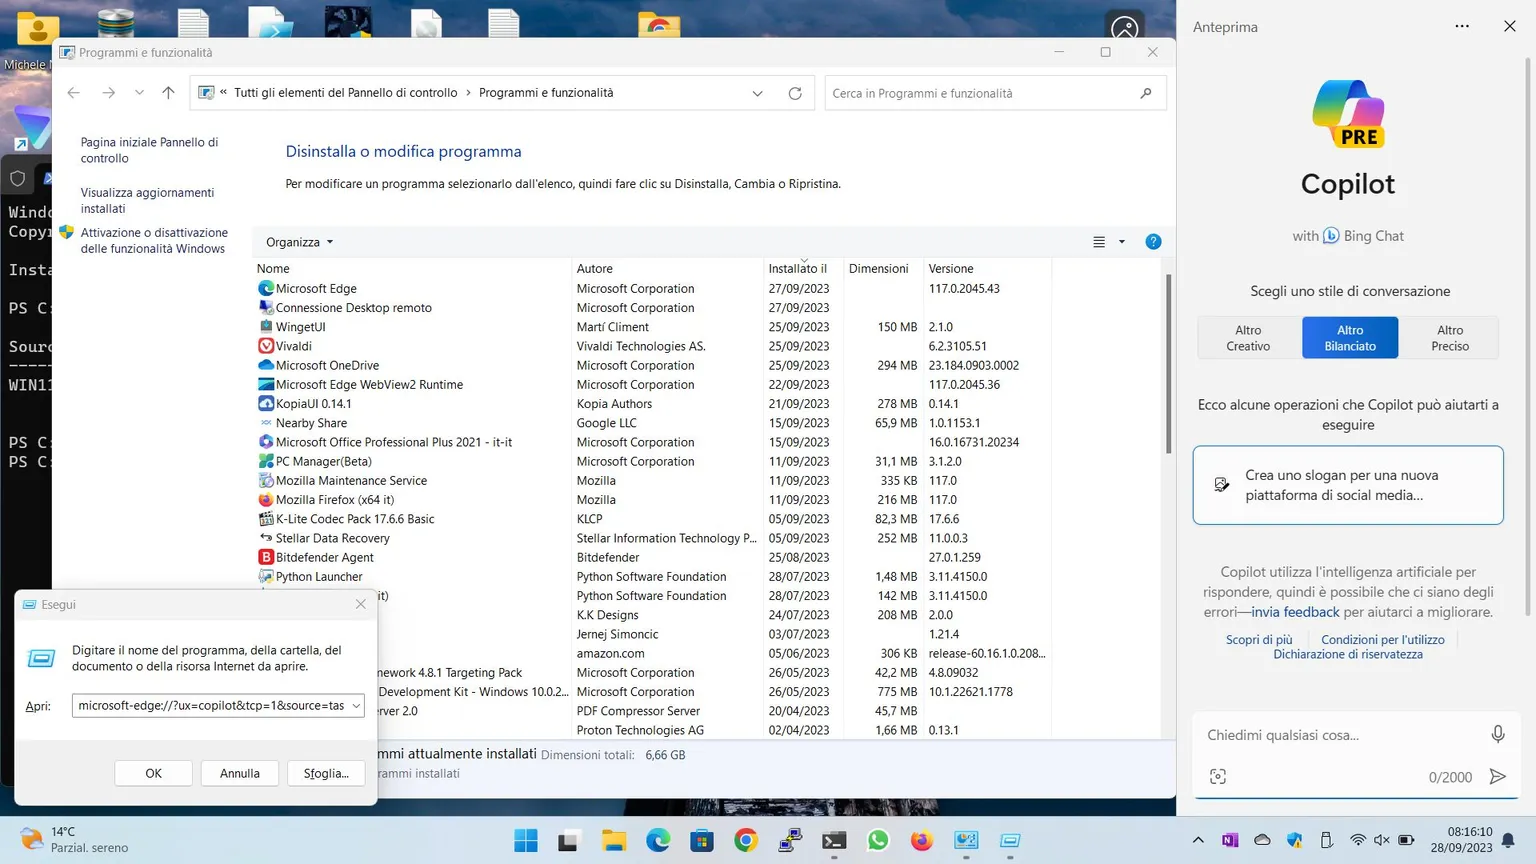Screen dimensions: 1536x864
Task: Open the Organizza menu
Action: [297, 241]
